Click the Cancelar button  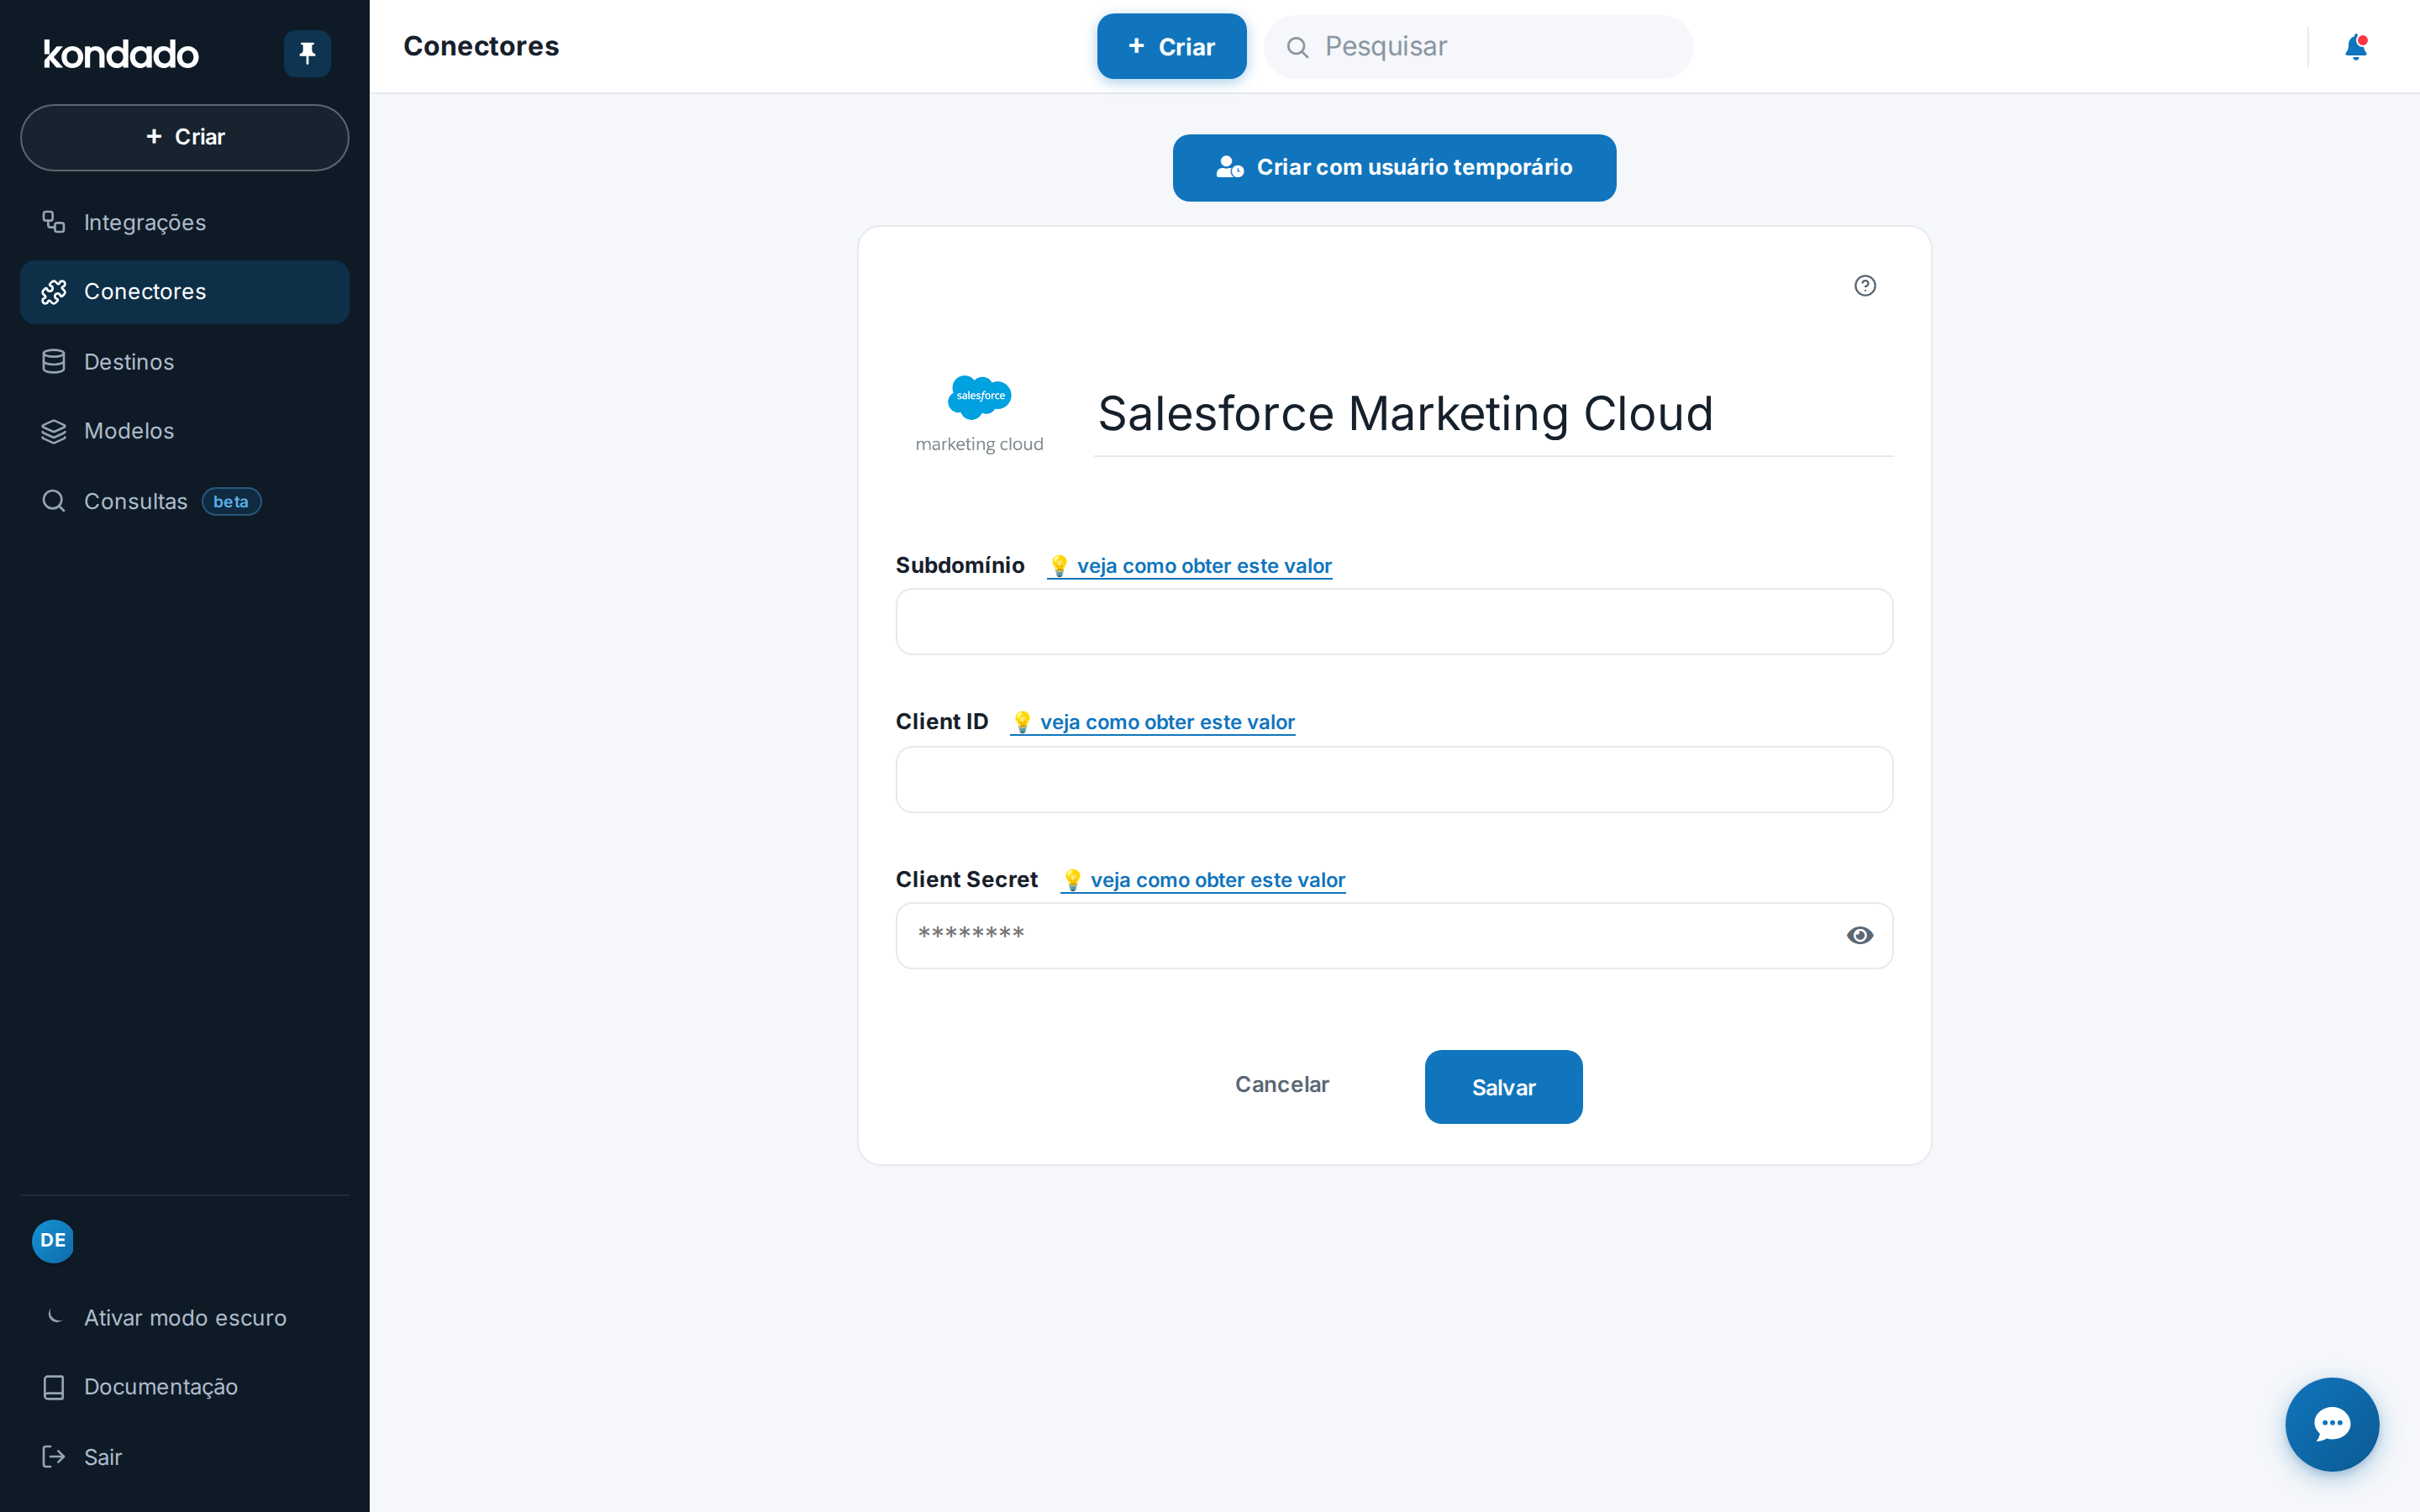[x=1282, y=1085]
